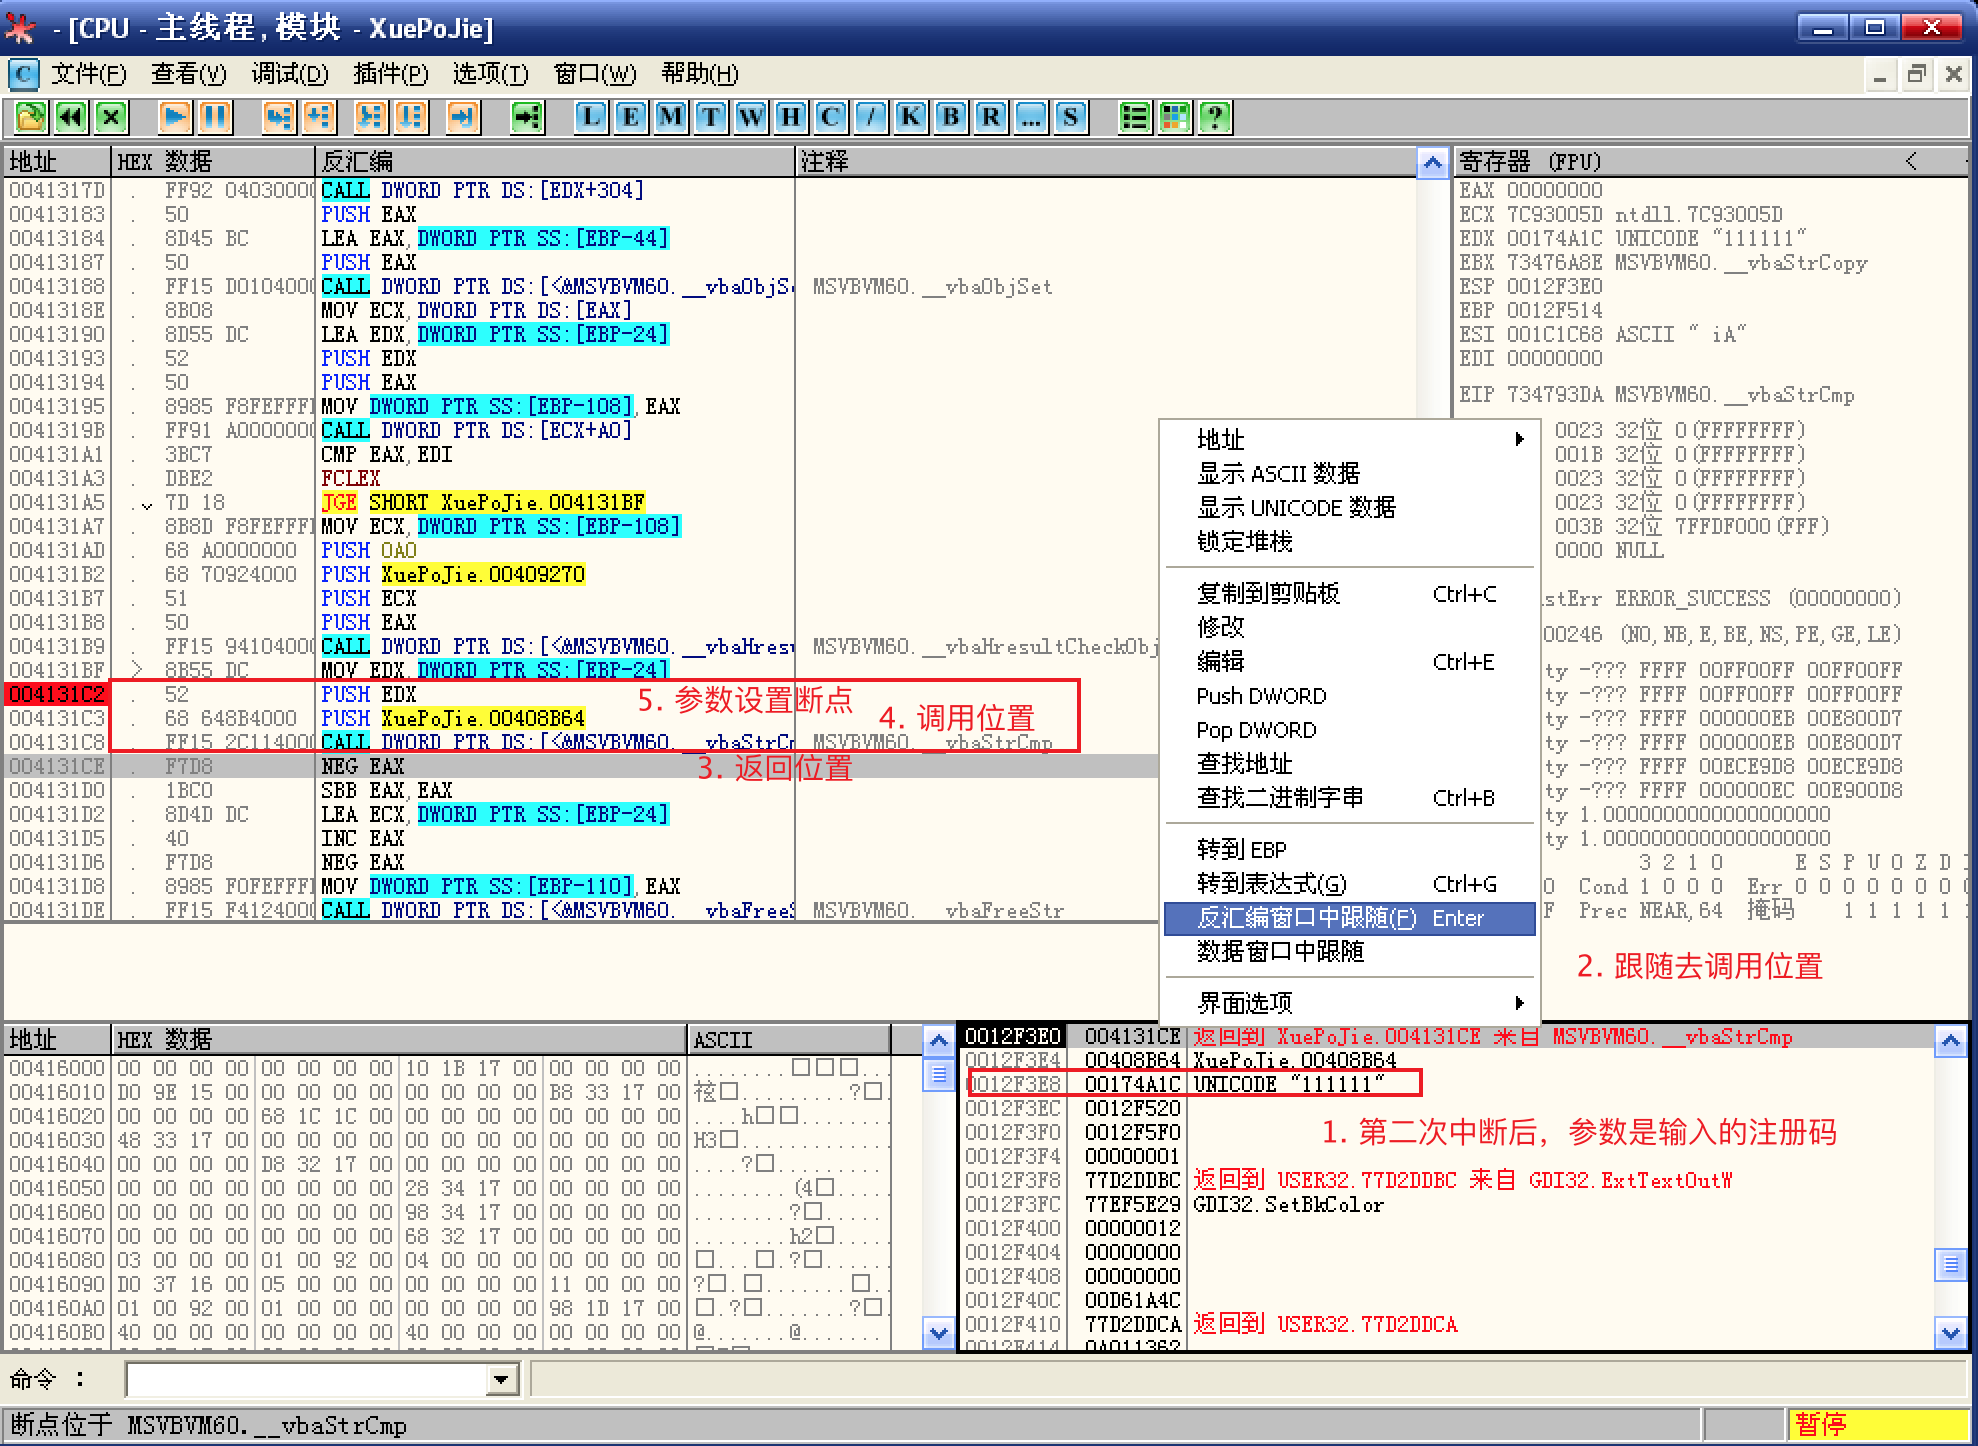1978x1446 pixels.
Task: Close program with green X toolbar icon
Action: (111, 118)
